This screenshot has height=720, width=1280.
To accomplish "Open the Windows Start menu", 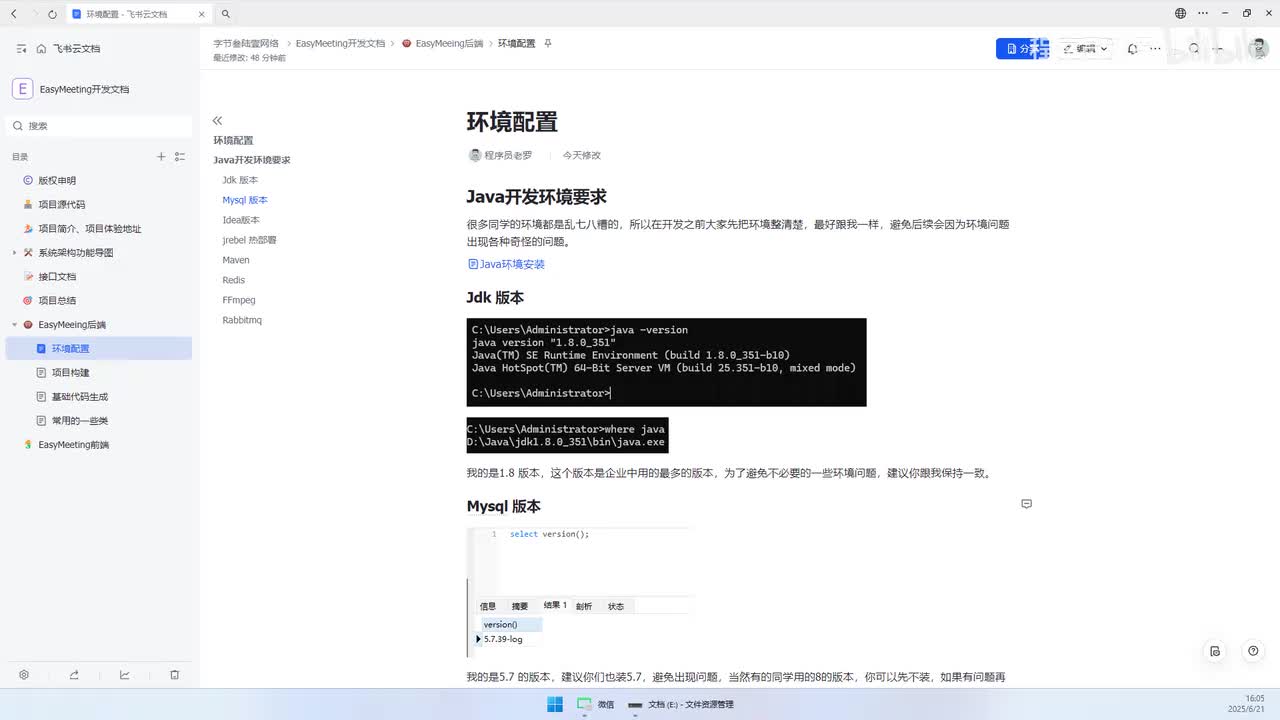I will tap(555, 704).
